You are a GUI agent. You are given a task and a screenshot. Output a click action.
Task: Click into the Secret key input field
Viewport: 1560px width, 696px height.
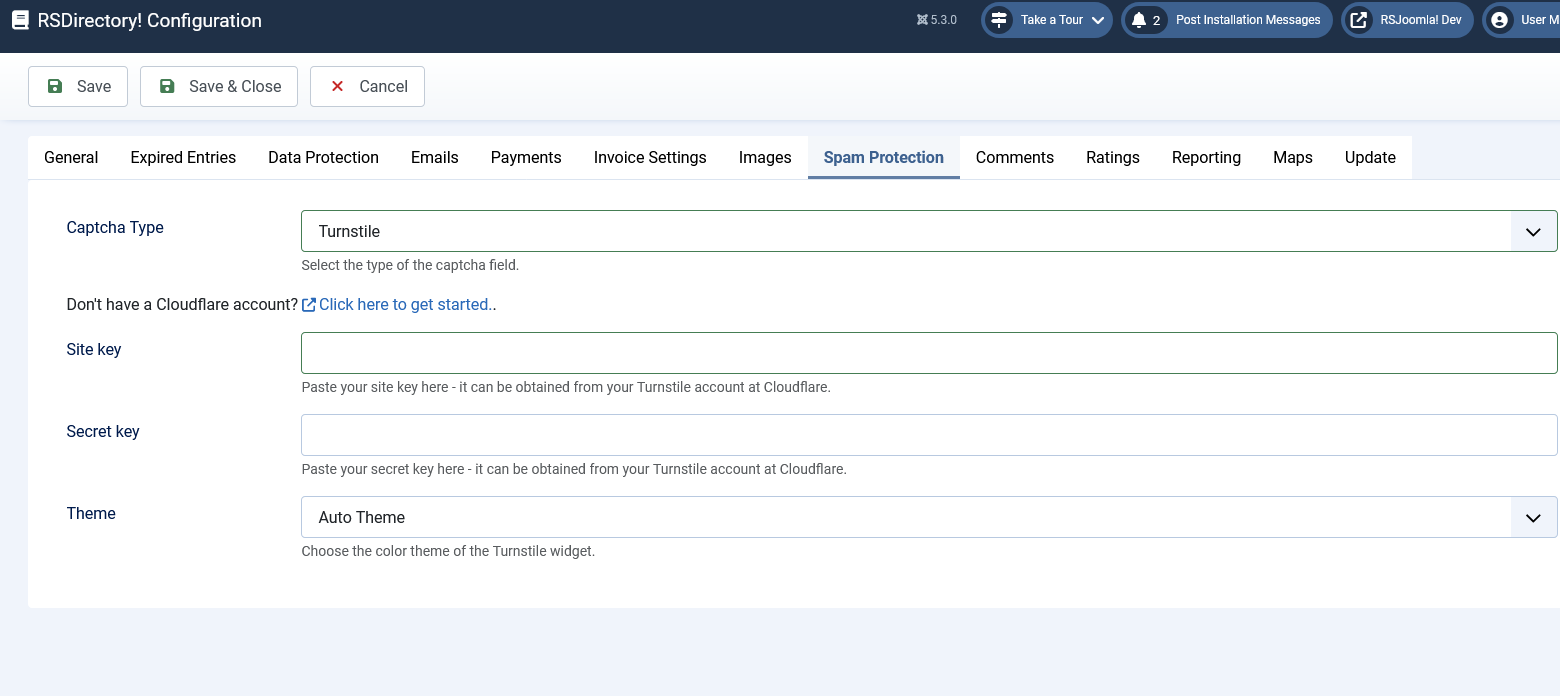[929, 435]
